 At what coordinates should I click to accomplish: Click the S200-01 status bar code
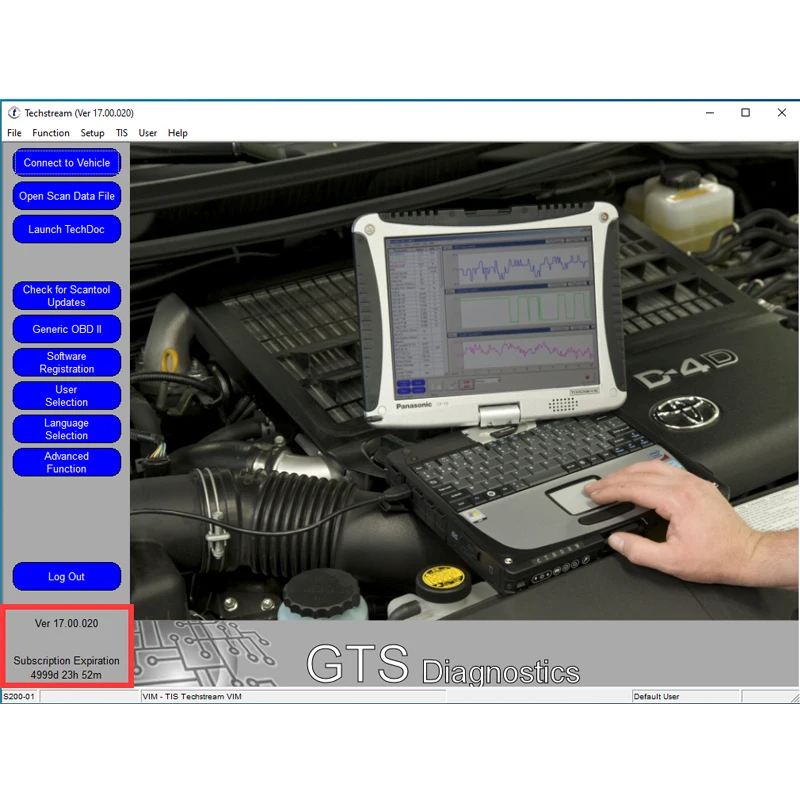point(19,696)
